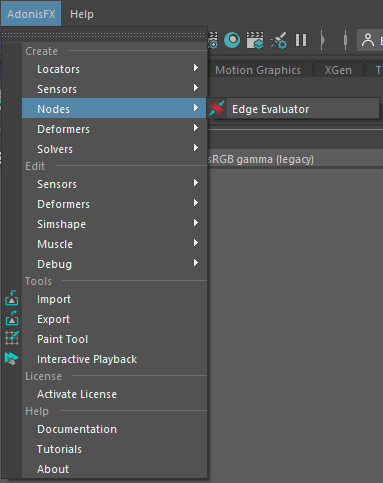Open the AdonisFX menu
Viewport: 383px width, 483px height.
pyautogui.click(x=31, y=14)
